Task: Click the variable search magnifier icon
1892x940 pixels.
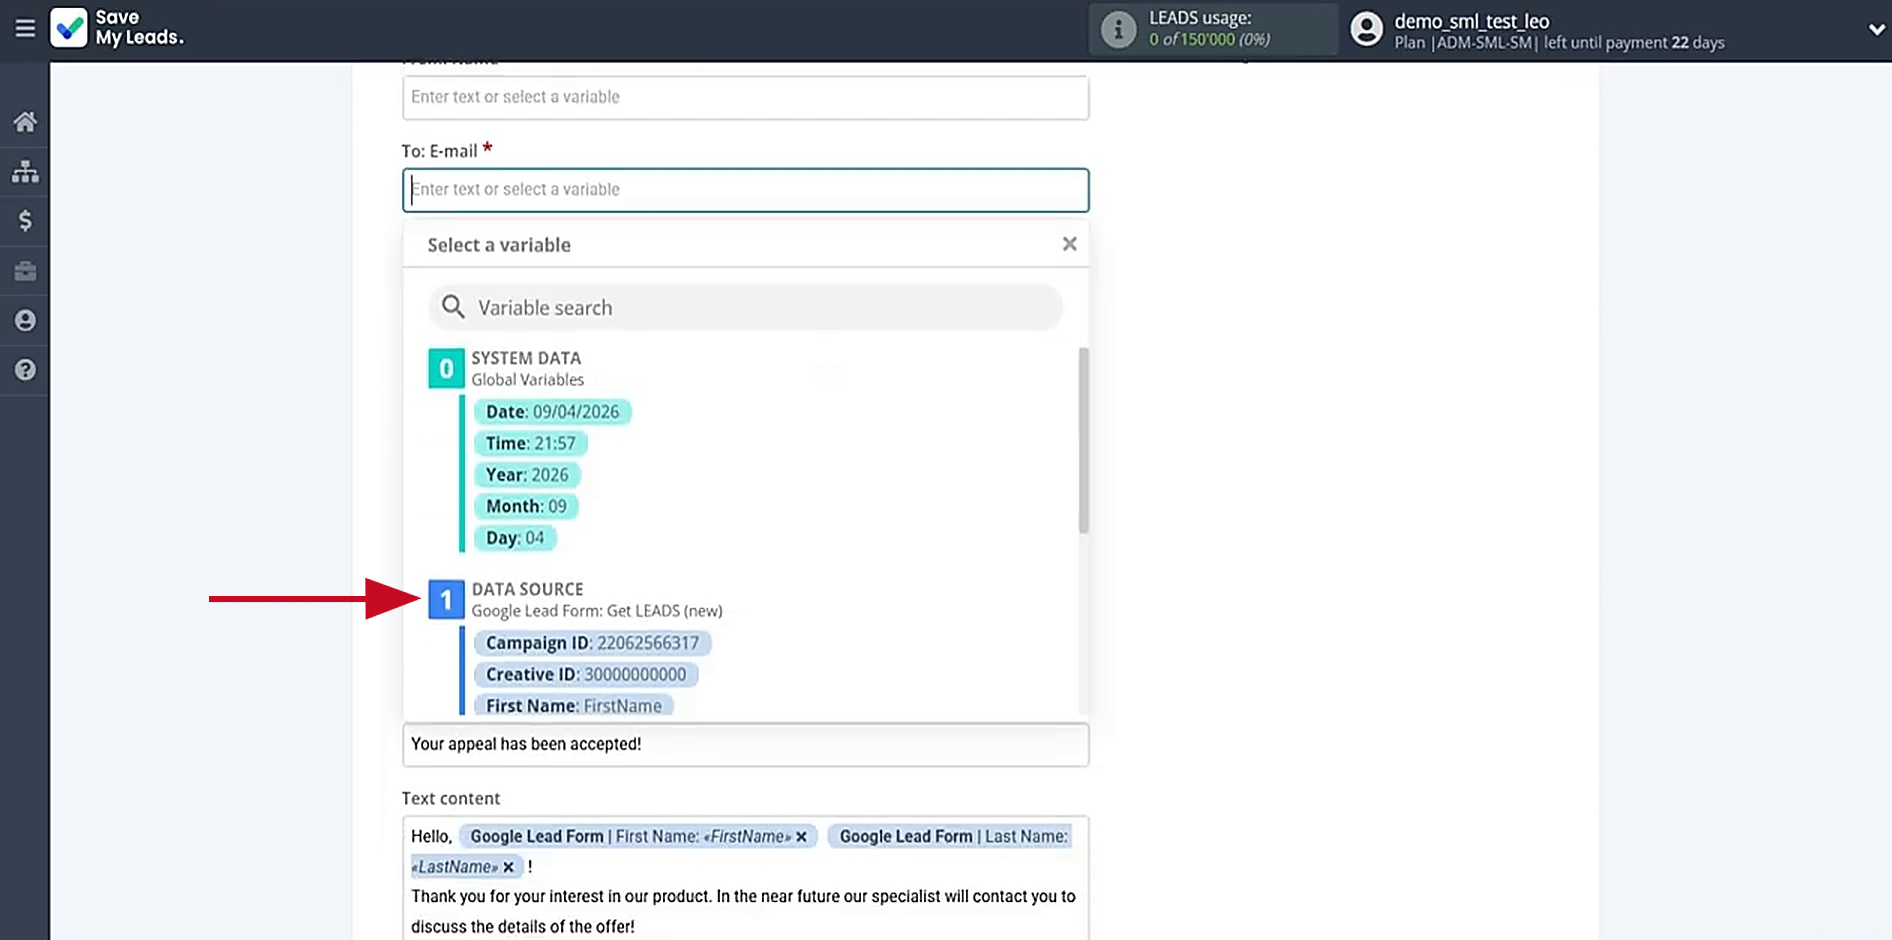Action: tap(453, 307)
